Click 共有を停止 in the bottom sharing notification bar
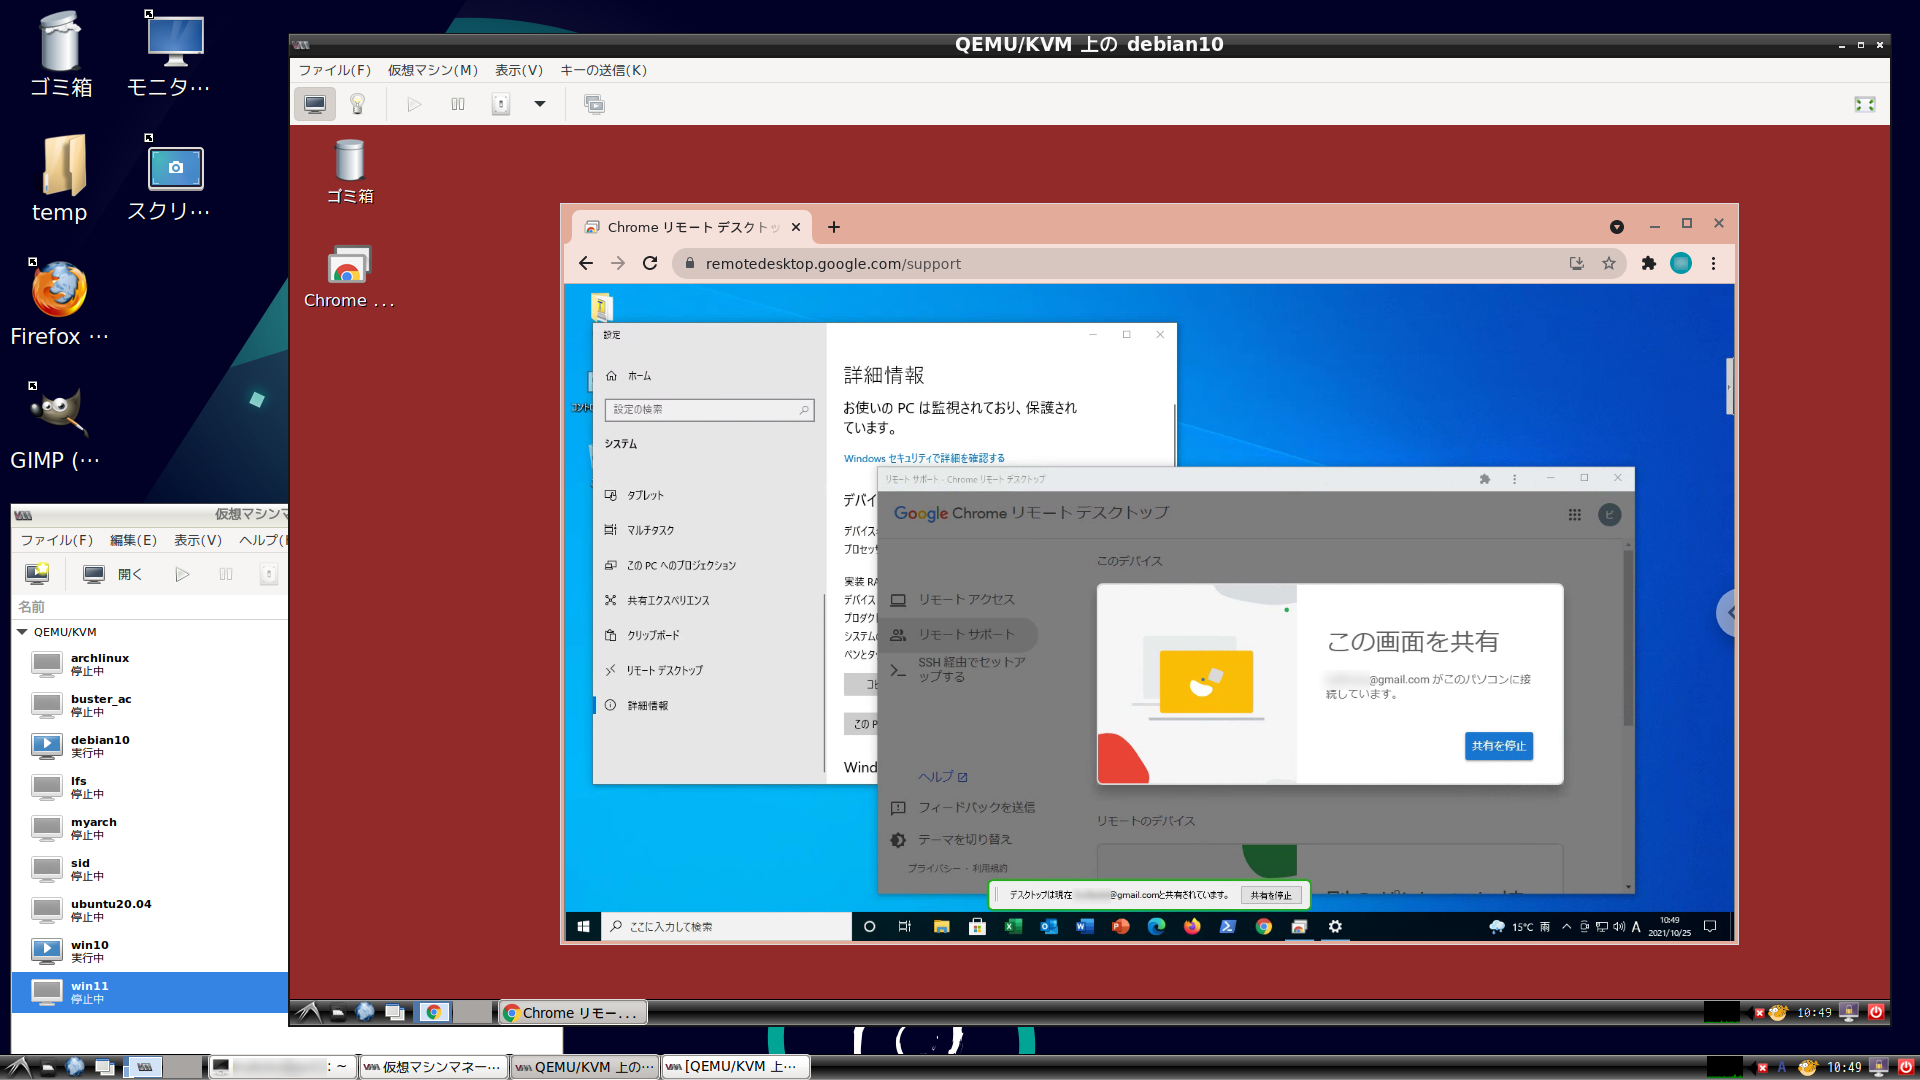 (x=1271, y=895)
